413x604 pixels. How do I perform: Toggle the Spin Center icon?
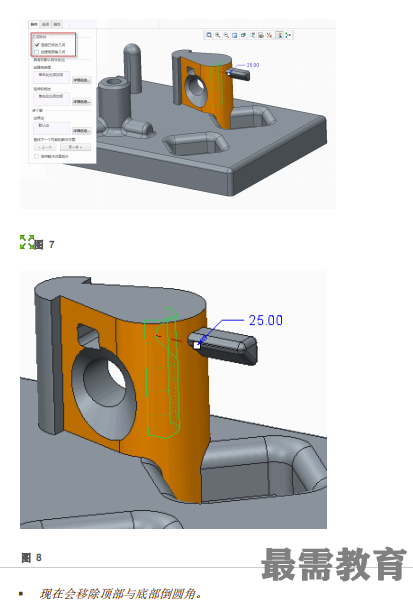click(x=288, y=35)
